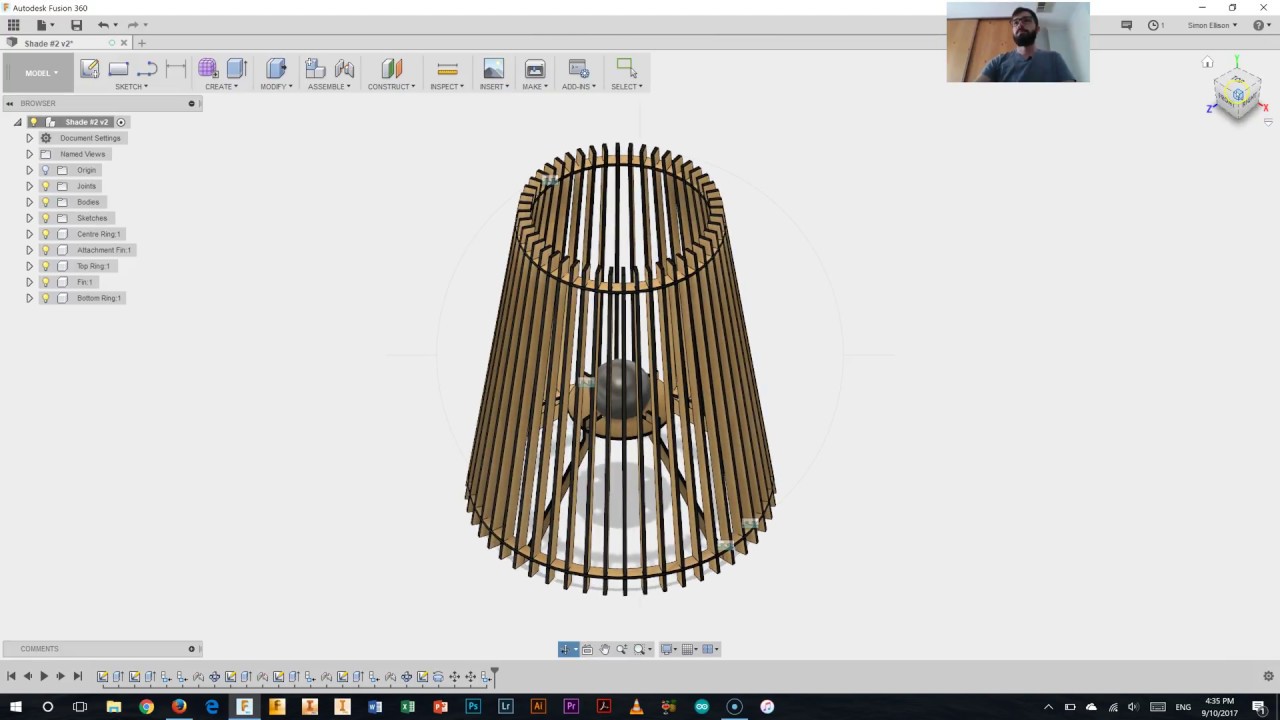The height and width of the screenshot is (720, 1280).
Task: Click timeline Play button
Action: [x=43, y=677]
